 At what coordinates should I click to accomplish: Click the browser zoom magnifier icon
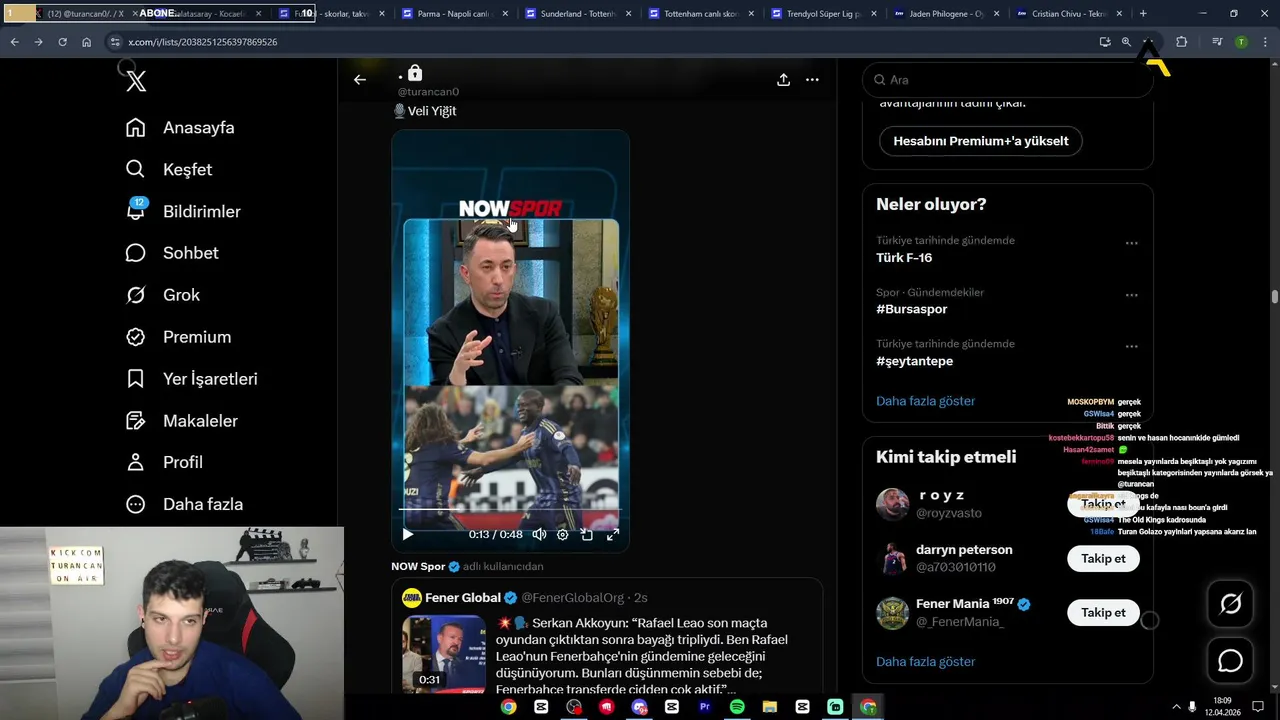[x=1126, y=42]
